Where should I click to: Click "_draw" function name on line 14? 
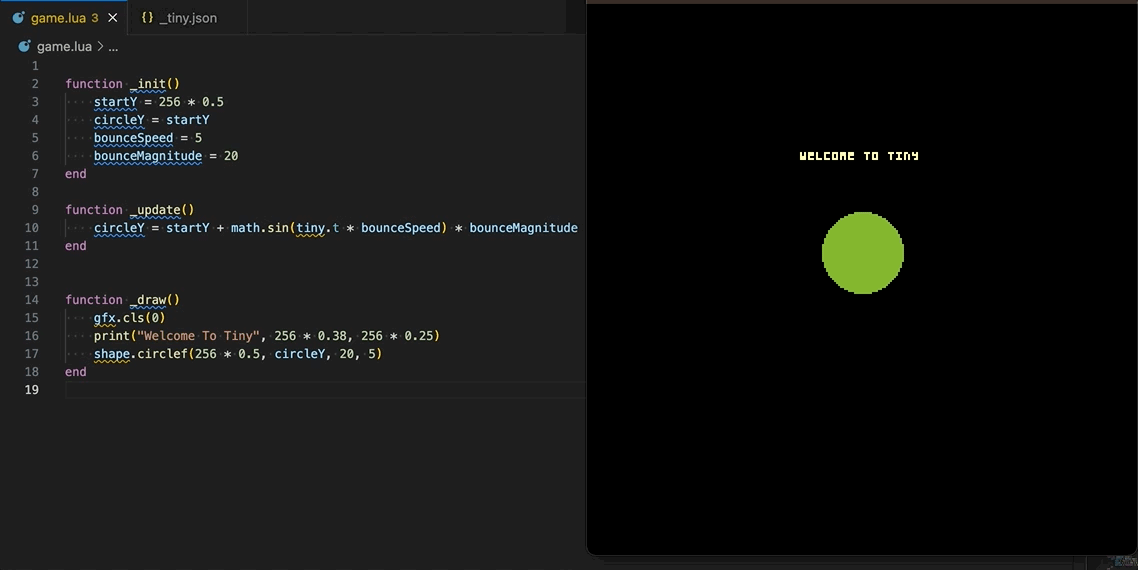coord(148,299)
